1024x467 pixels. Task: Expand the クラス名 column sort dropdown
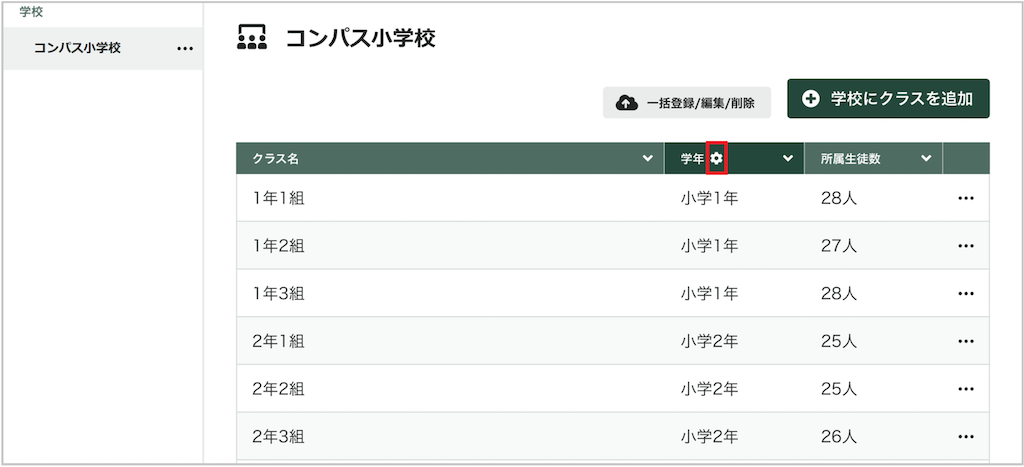coord(647,159)
